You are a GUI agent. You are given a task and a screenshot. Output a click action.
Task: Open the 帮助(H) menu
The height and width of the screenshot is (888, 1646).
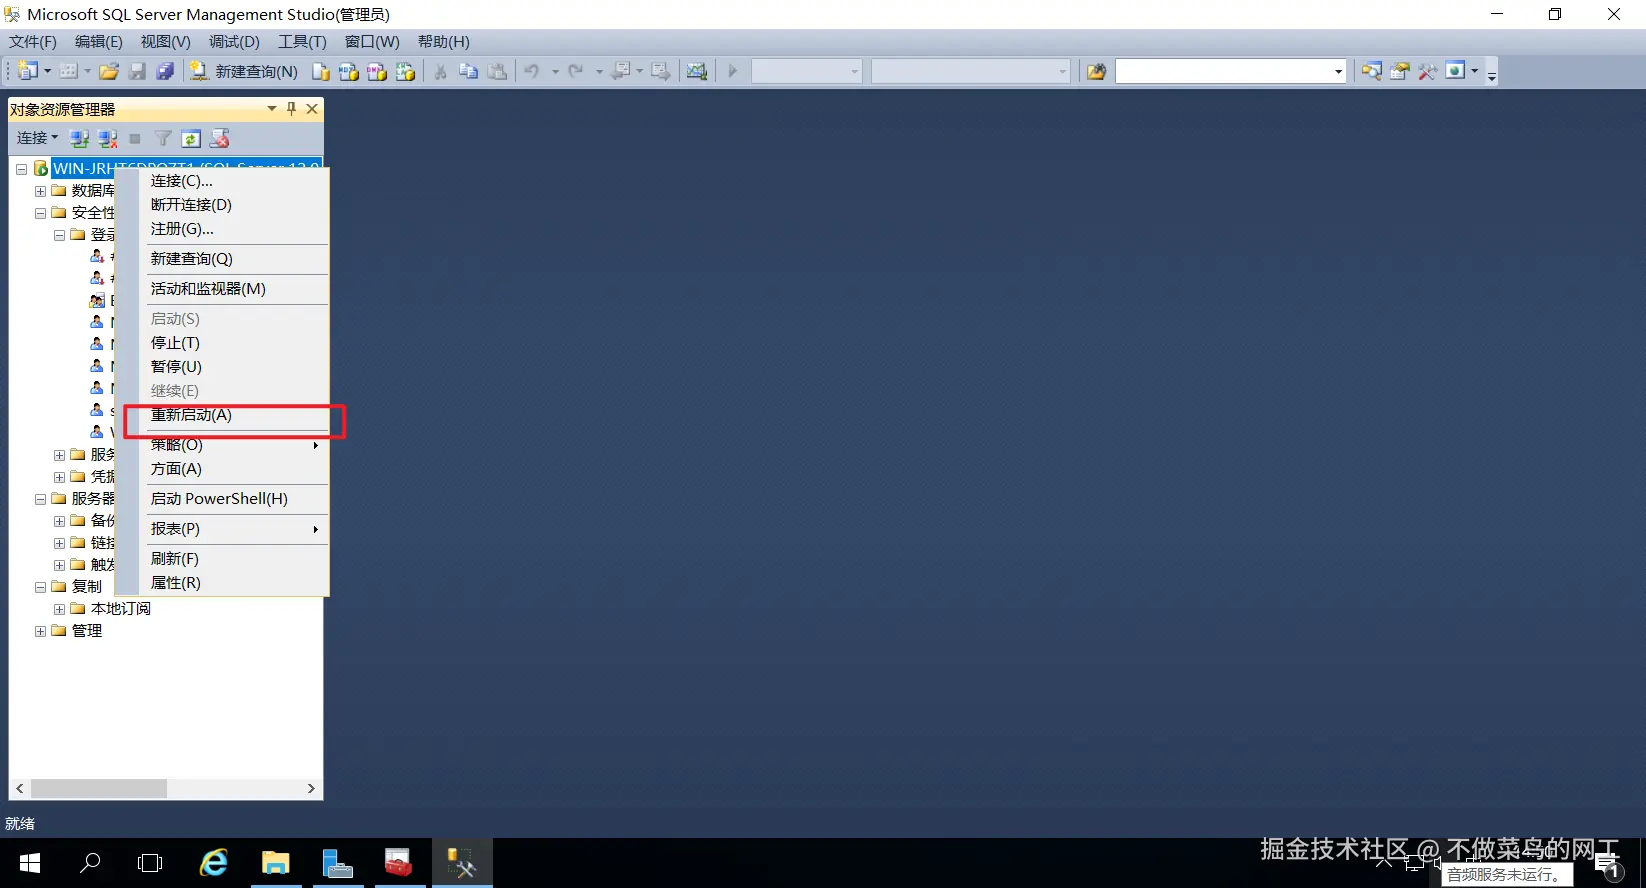pyautogui.click(x=443, y=41)
